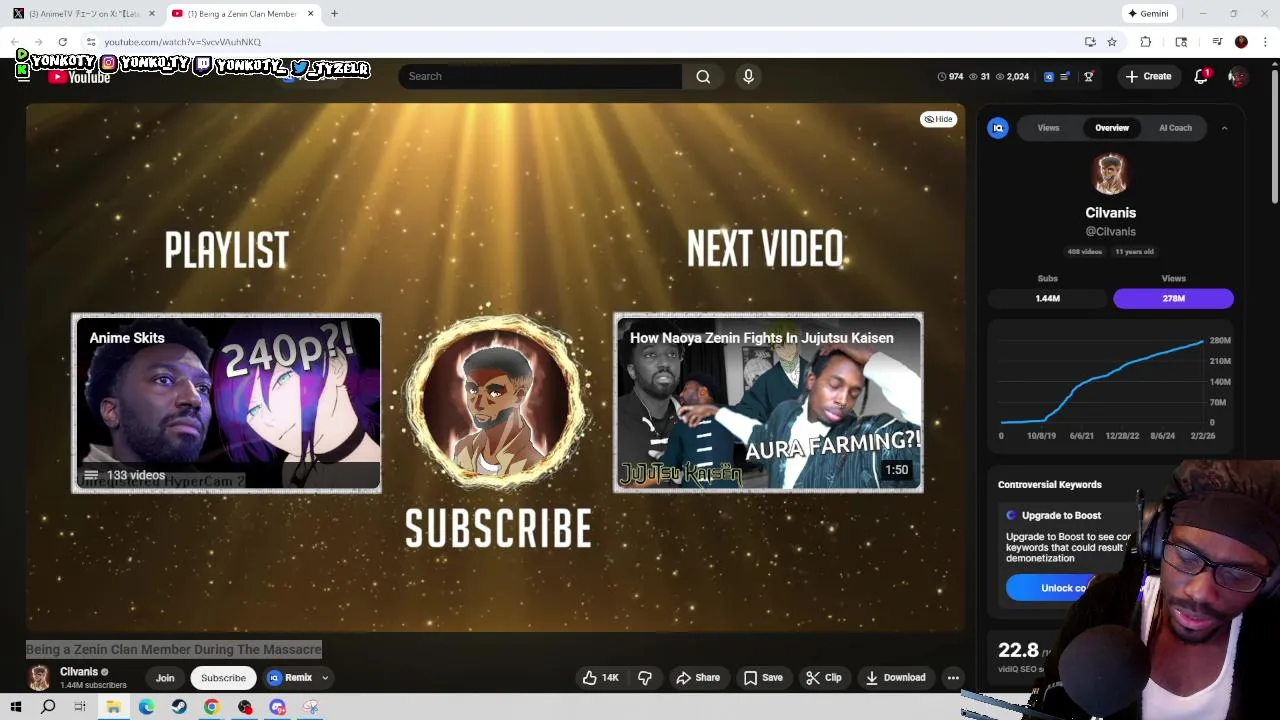Hide the end screen overlay
Image resolution: width=1280 pixels, height=720 pixels.
coord(938,119)
